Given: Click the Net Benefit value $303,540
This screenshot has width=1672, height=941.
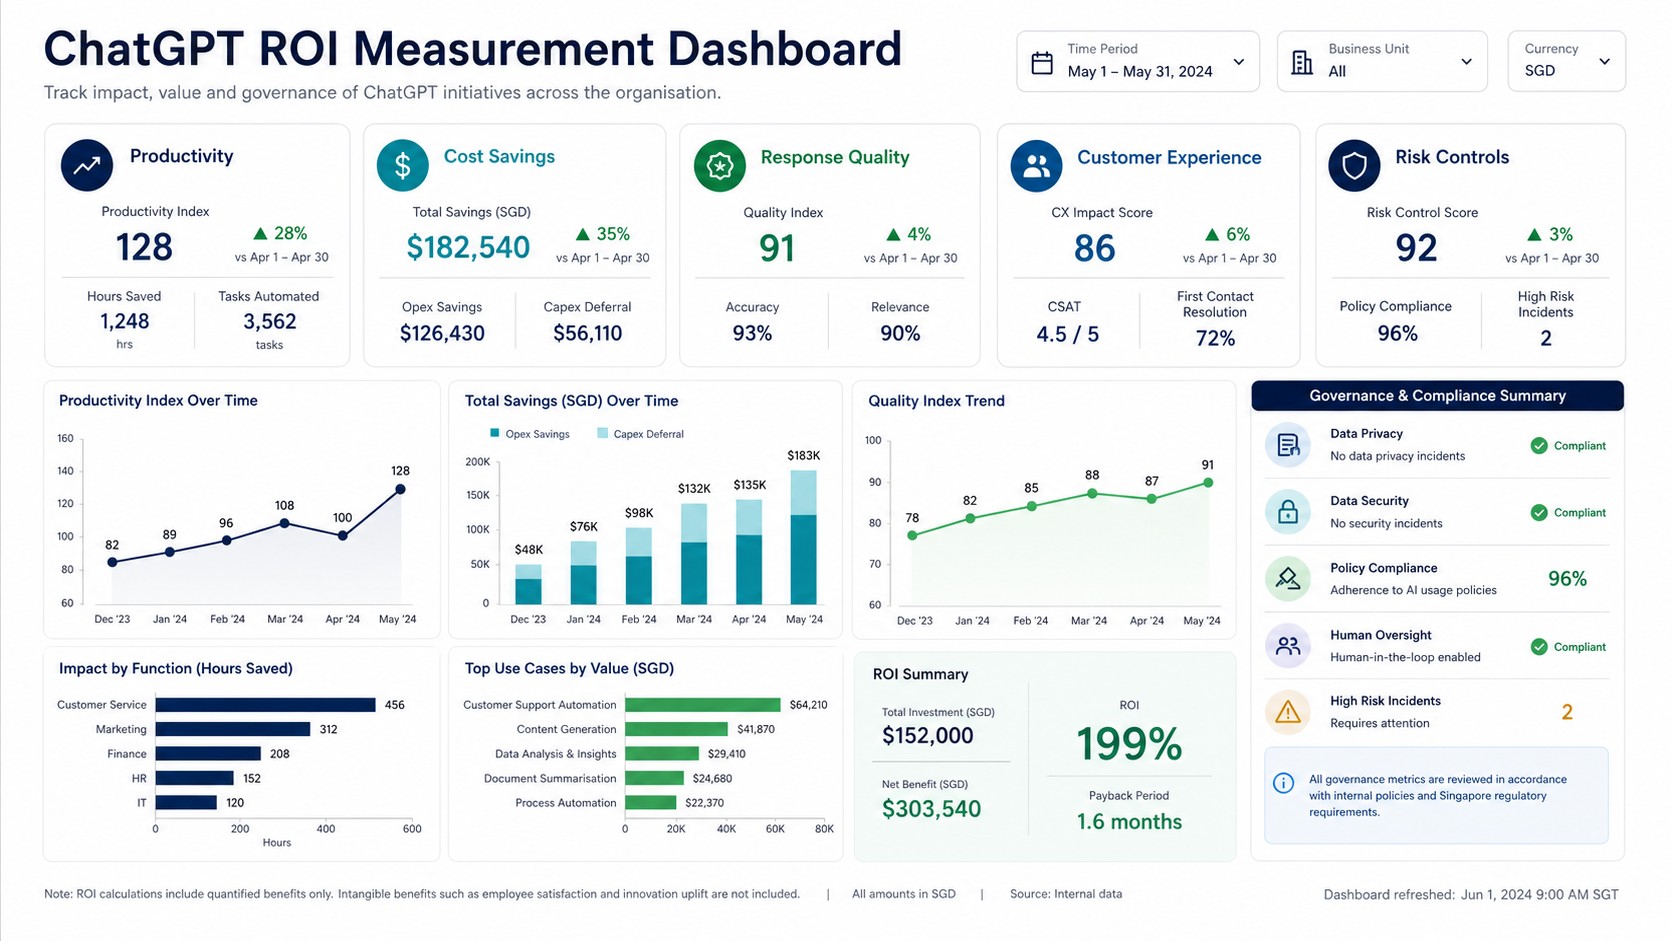Looking at the screenshot, I should (x=931, y=809).
